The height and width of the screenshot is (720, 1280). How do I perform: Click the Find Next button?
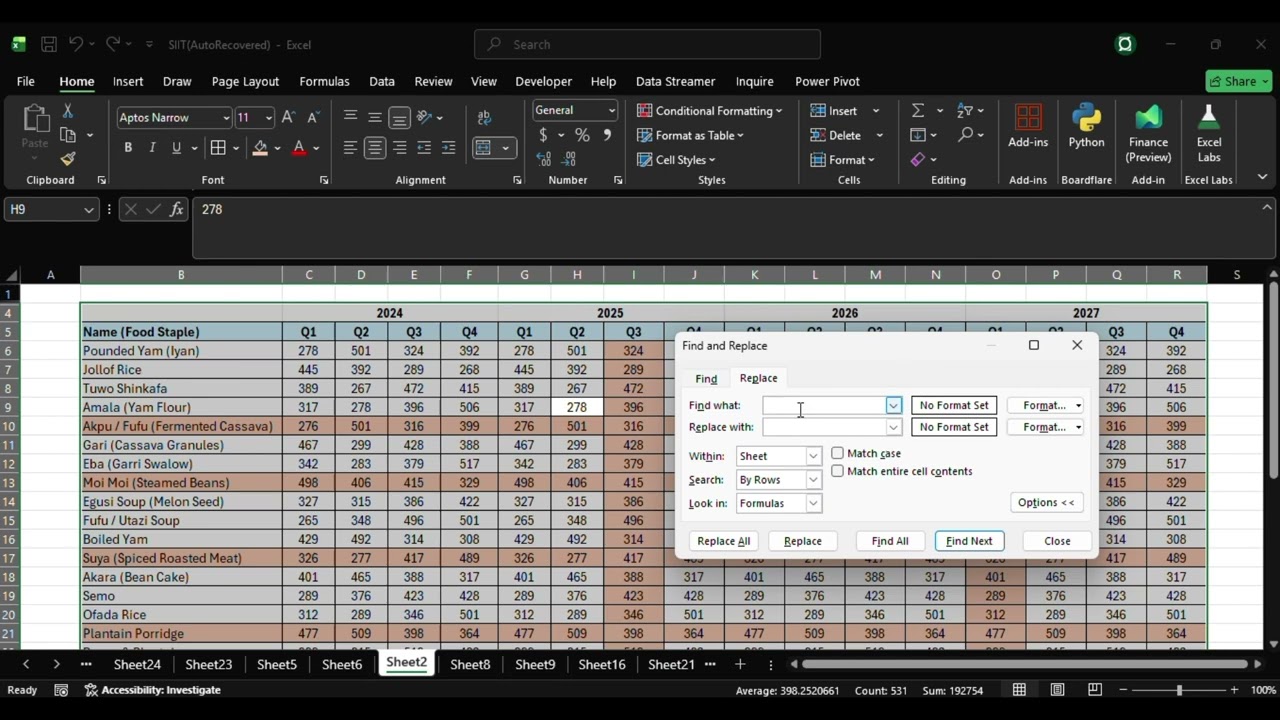point(969,541)
